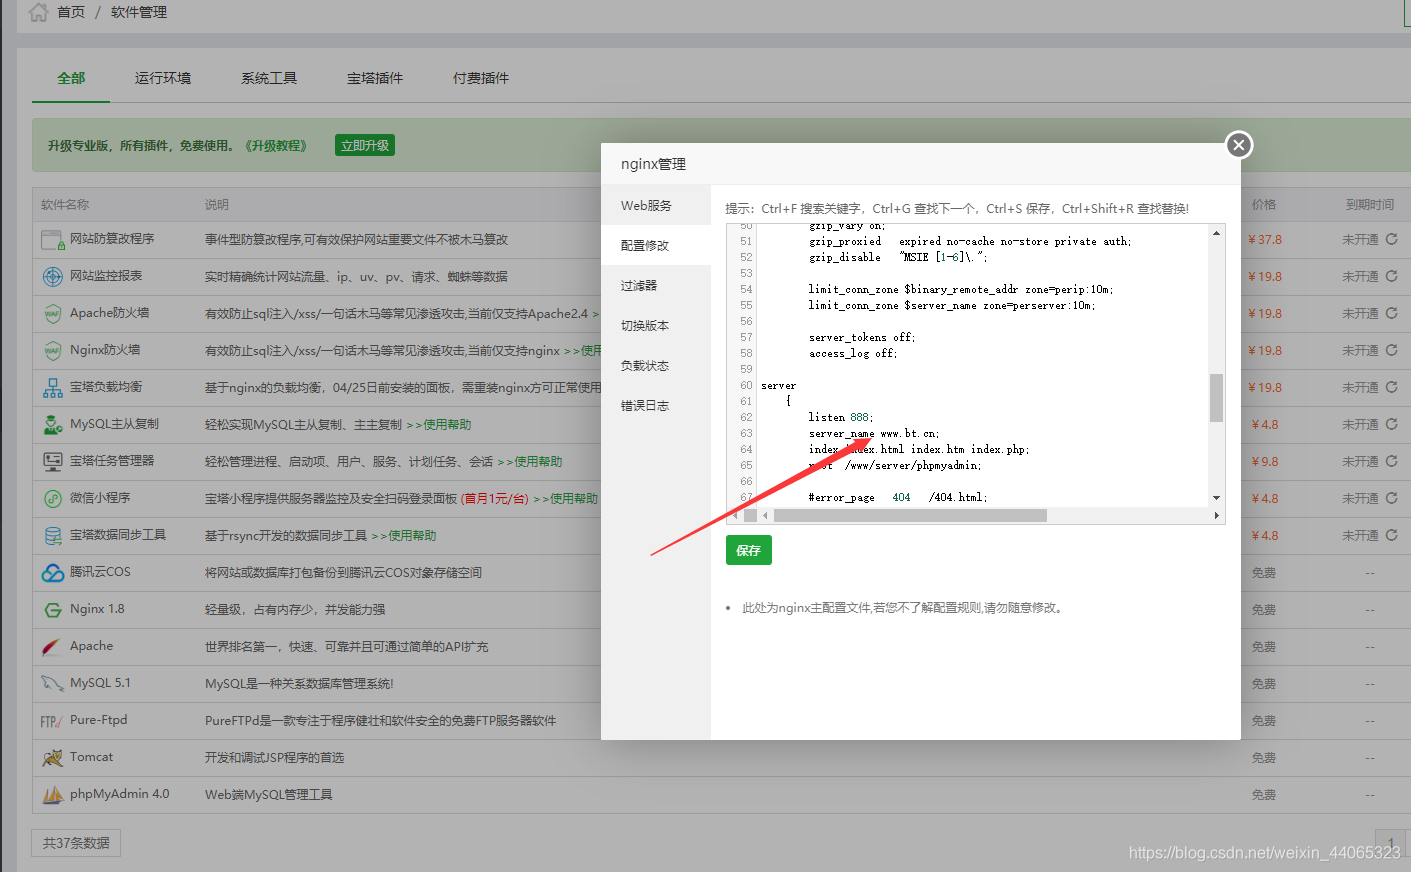Viewport: 1411px width, 872px height.
Task: Click 网站防篡改程序 software icon
Action: (52, 240)
